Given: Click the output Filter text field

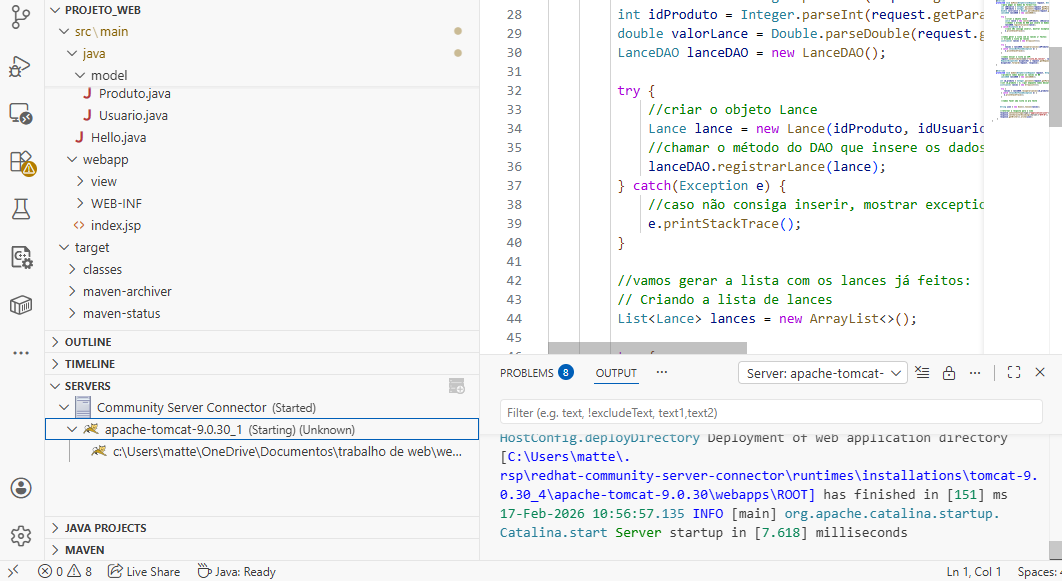Looking at the screenshot, I should pyautogui.click(x=770, y=412).
